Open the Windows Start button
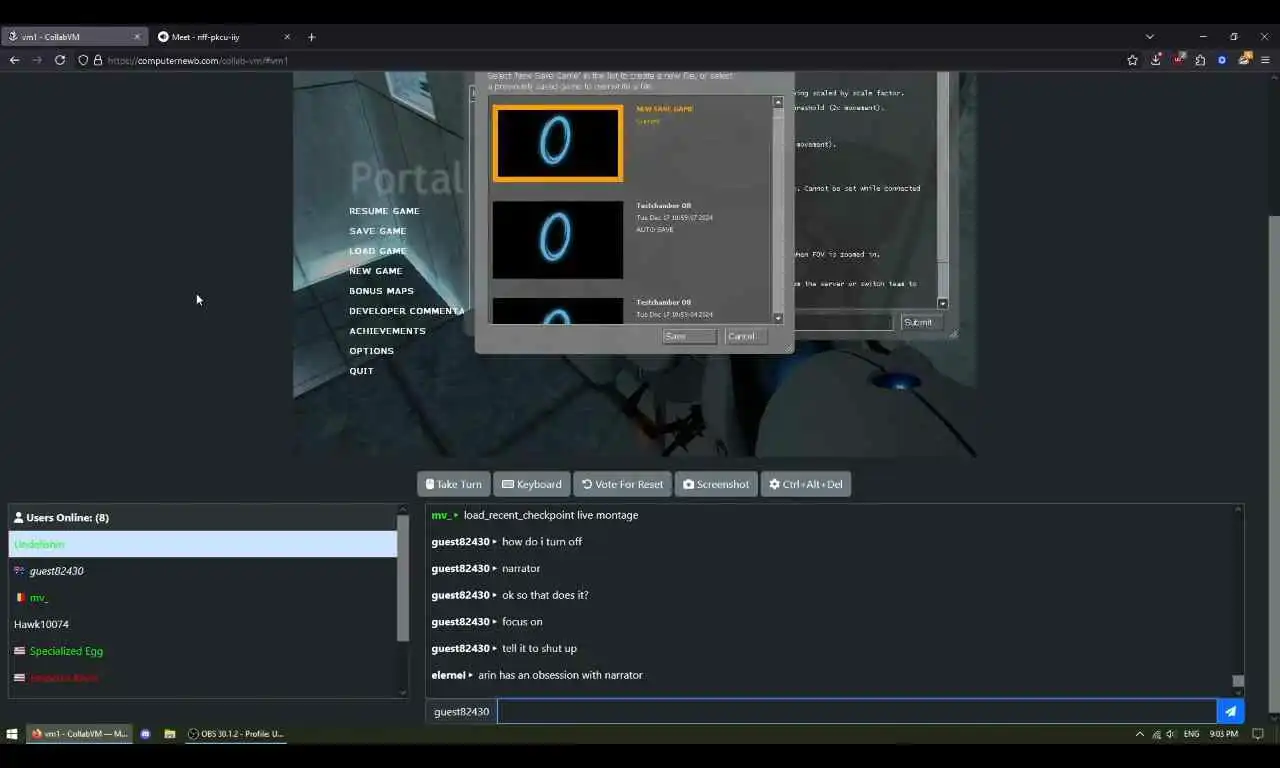This screenshot has width=1280, height=768. pos(12,734)
